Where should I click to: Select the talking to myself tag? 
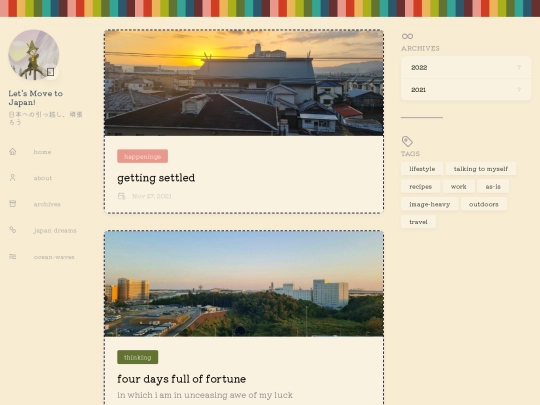click(x=481, y=169)
